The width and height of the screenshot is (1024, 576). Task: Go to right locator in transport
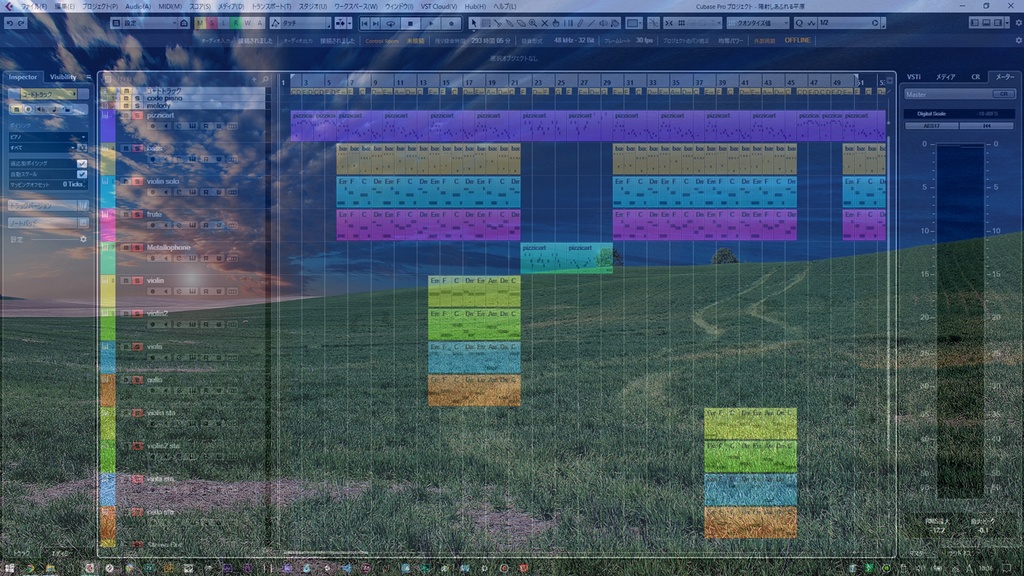coord(376,23)
